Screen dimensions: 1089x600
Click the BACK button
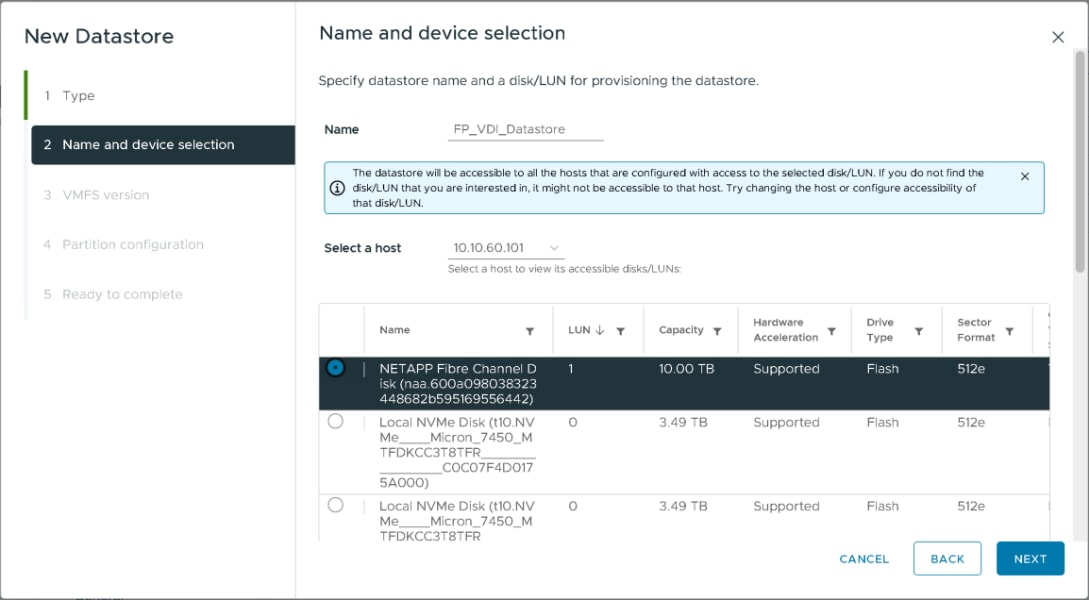coord(947,559)
